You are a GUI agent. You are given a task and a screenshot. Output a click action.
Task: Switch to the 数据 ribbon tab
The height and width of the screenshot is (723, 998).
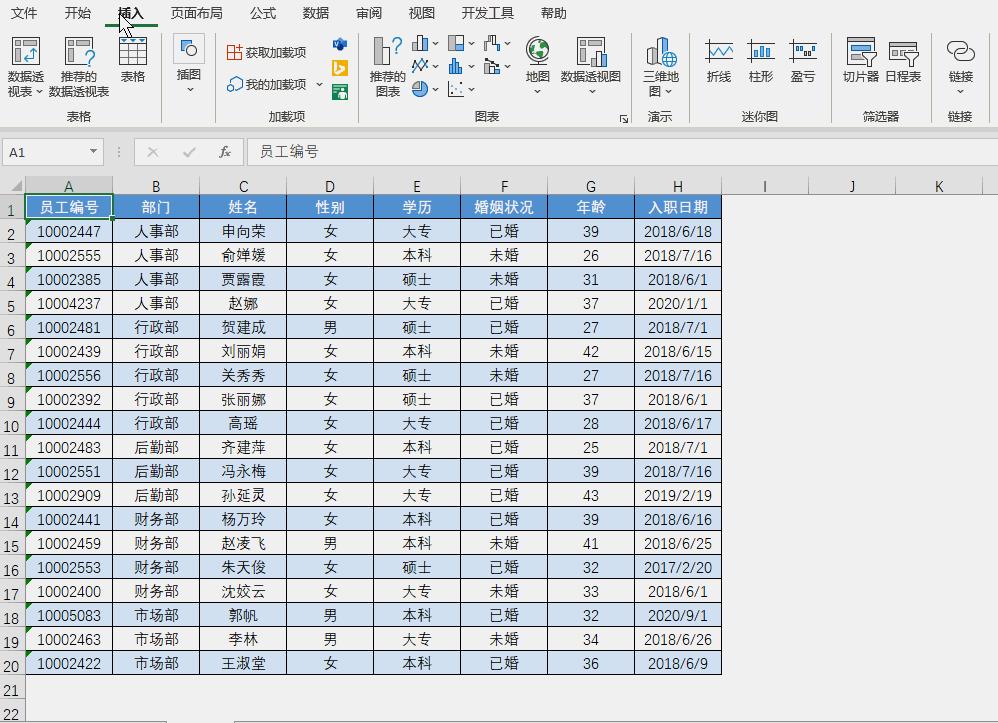tap(314, 13)
